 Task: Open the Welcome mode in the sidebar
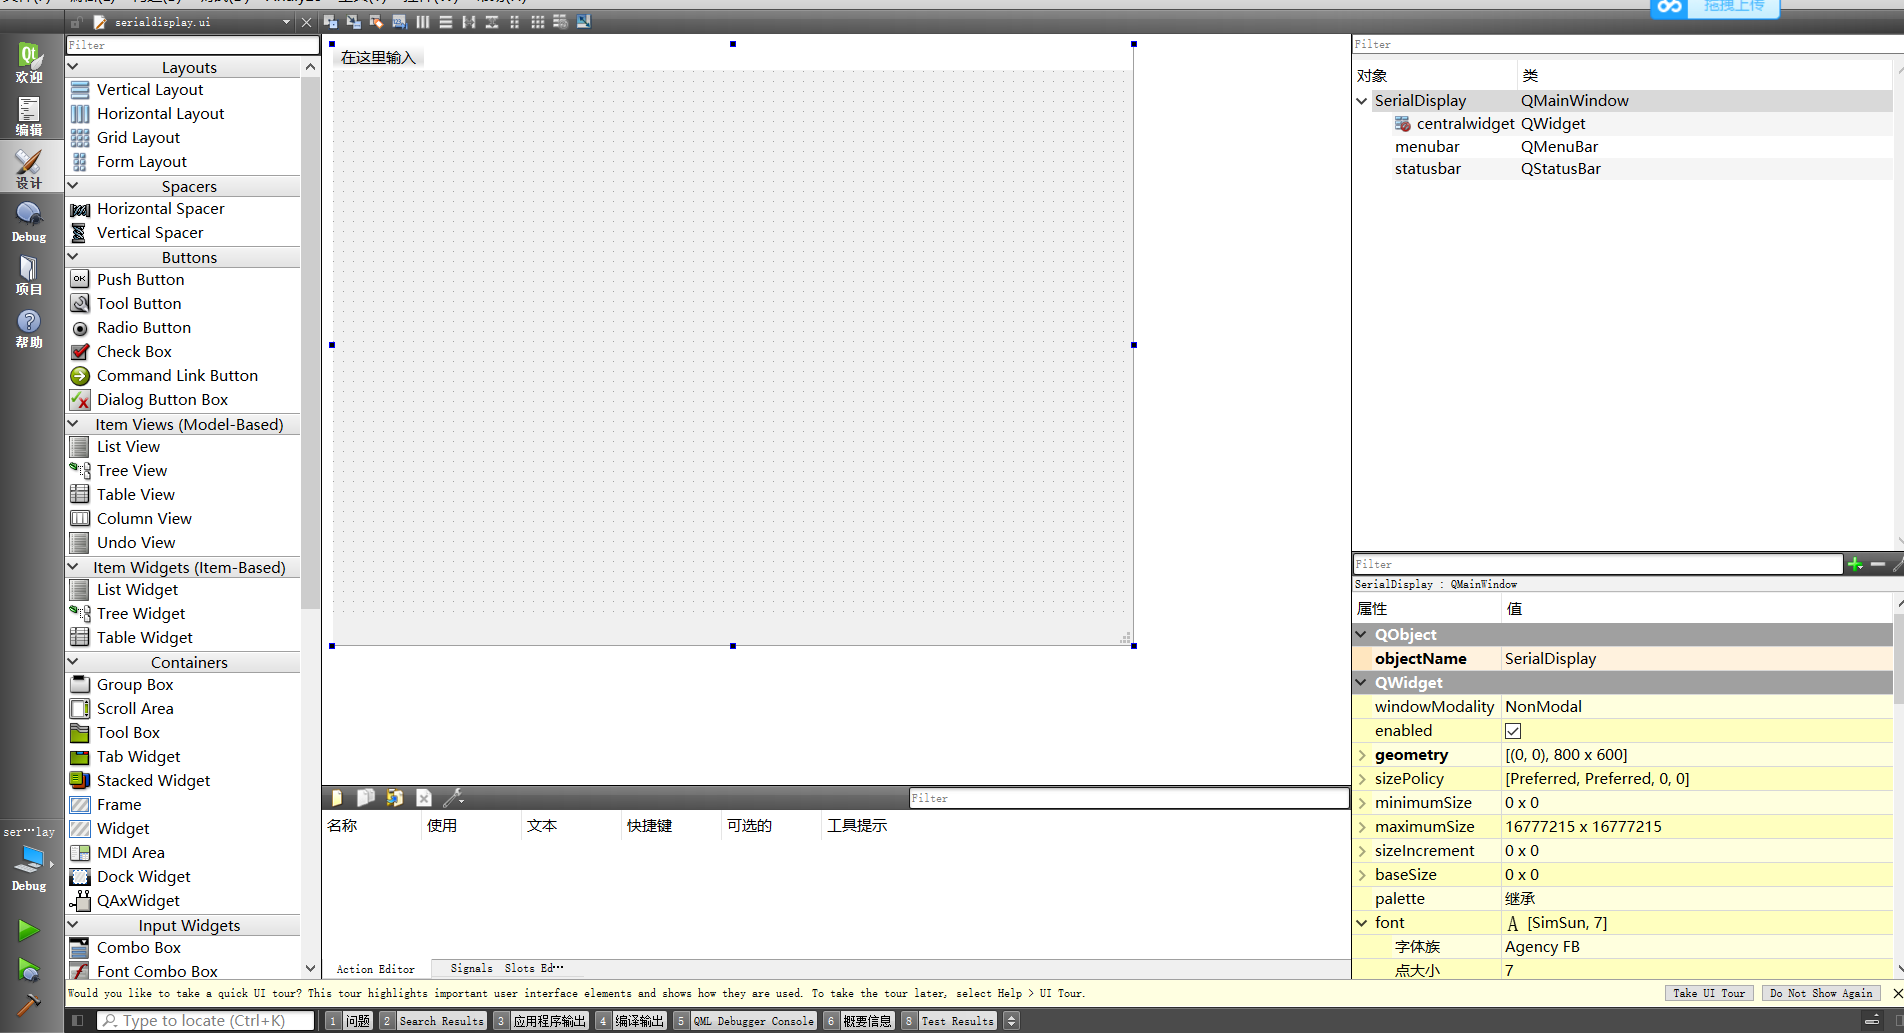(29, 62)
